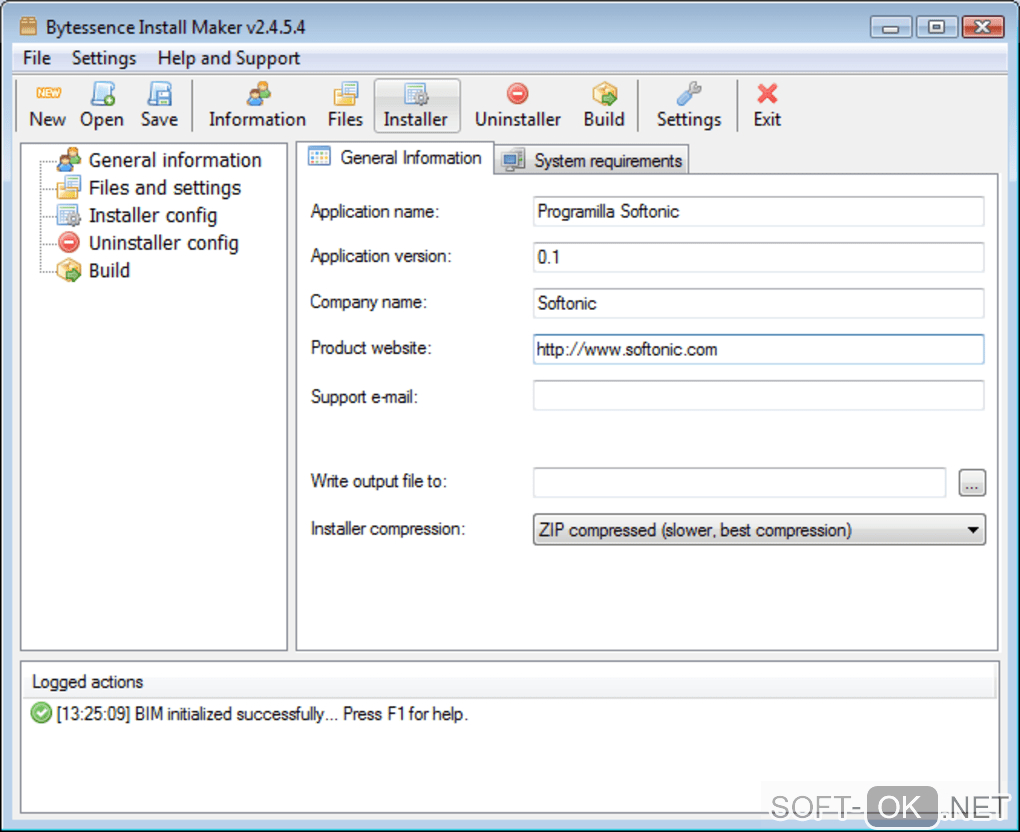Go to Information toolbar section
Image resolution: width=1020 pixels, height=832 pixels.
click(258, 106)
